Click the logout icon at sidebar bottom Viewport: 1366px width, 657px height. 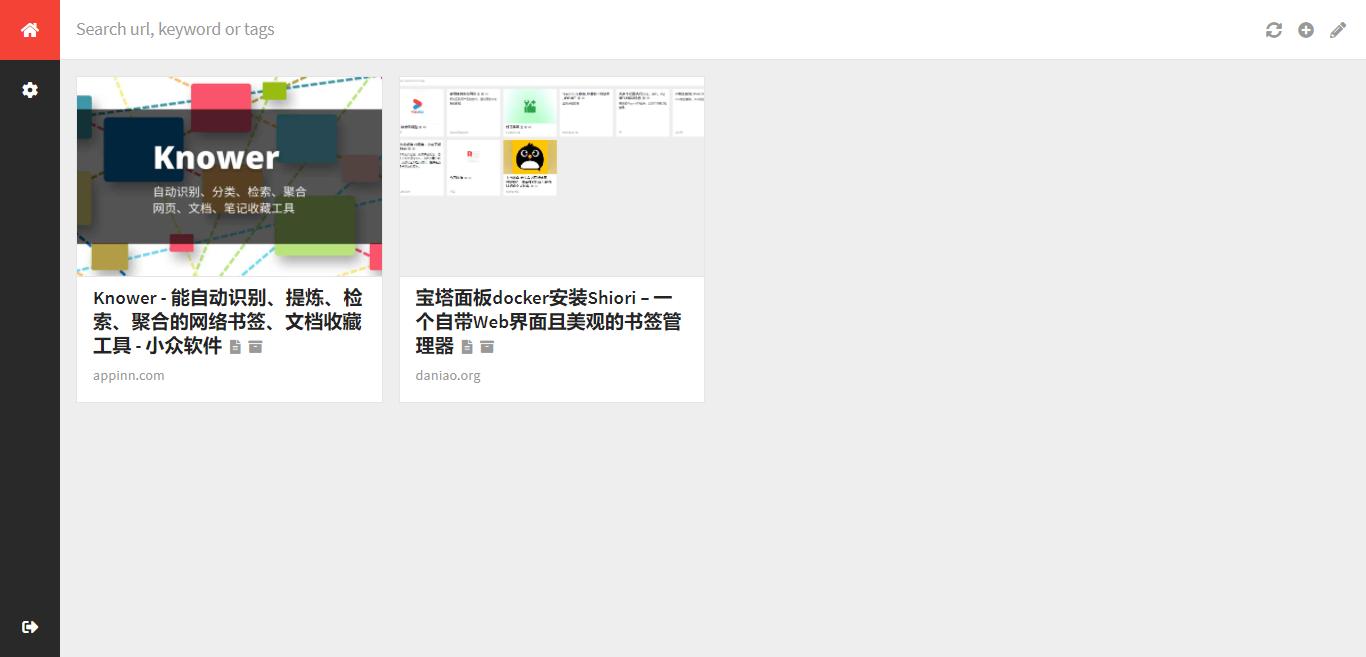point(29,627)
